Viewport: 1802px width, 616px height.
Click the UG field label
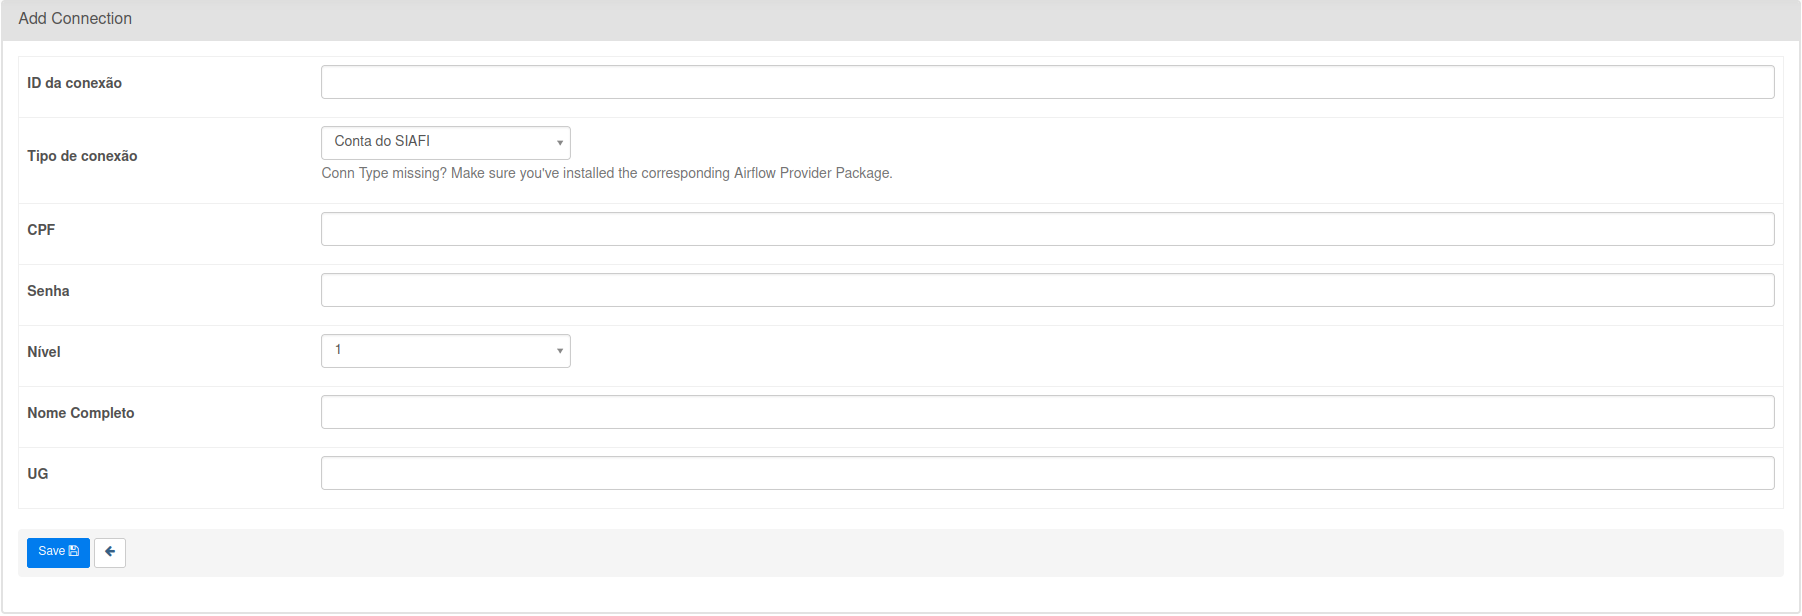38,474
